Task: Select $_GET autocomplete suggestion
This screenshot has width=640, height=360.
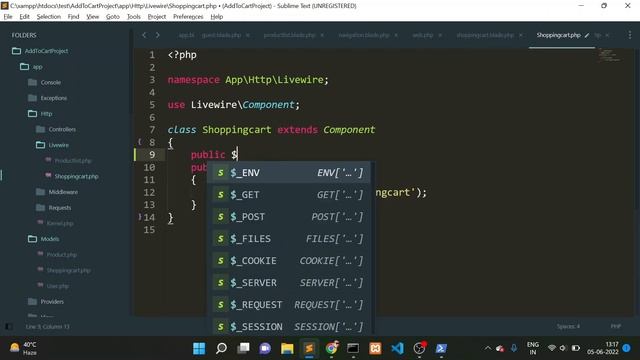Action: pyautogui.click(x=288, y=195)
